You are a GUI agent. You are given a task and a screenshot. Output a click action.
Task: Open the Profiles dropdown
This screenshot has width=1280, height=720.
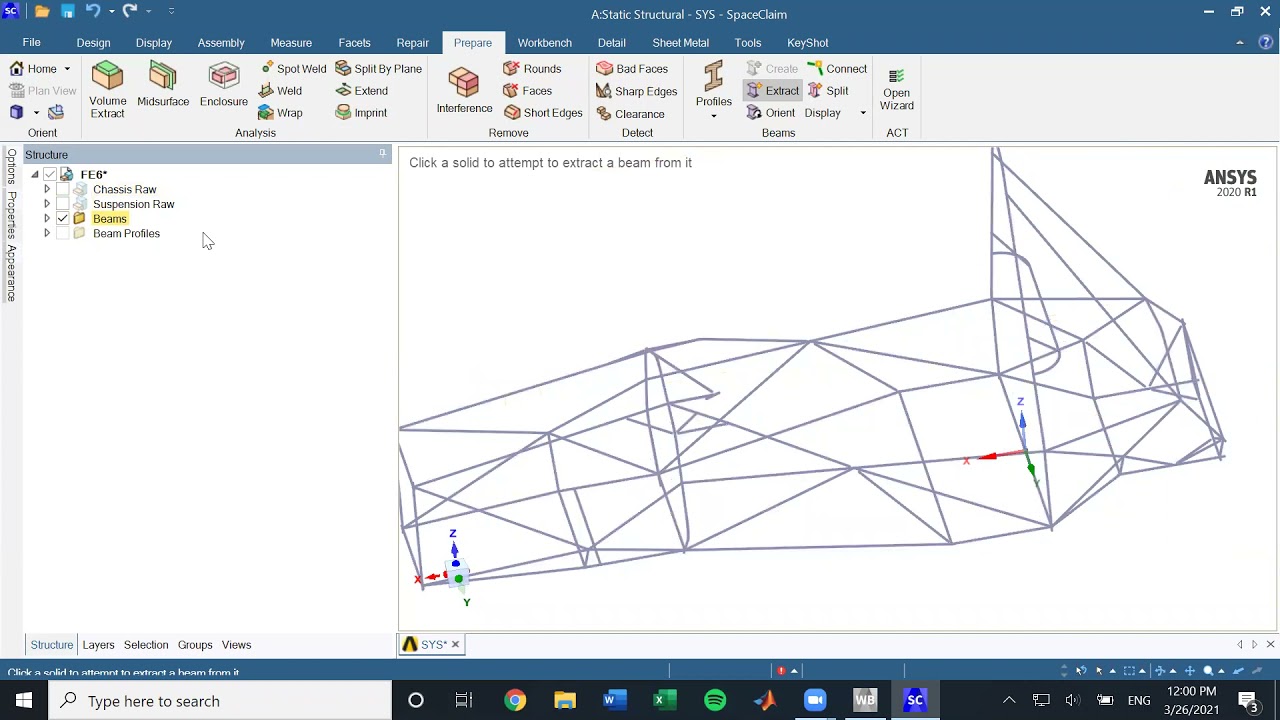[713, 116]
